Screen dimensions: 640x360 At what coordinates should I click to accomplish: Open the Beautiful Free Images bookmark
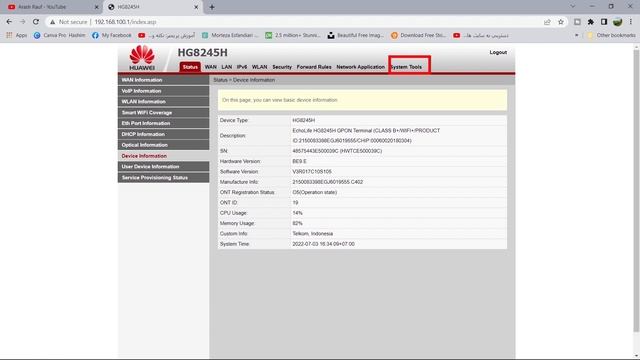coord(356,36)
